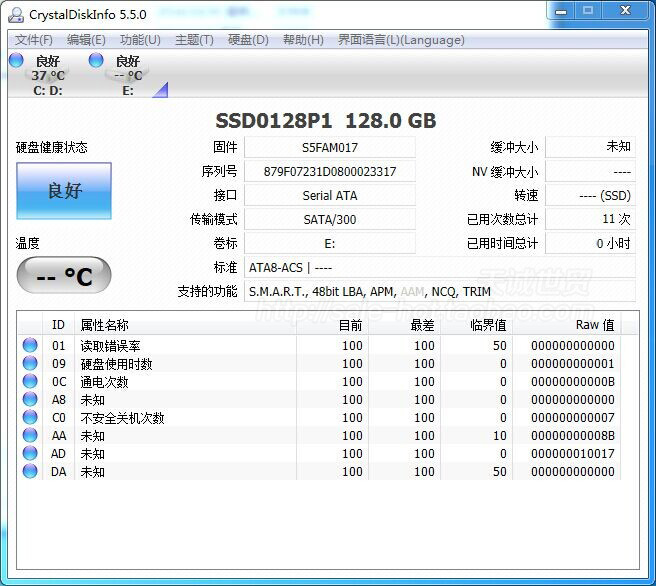
Task: Maximize the CrystalDiskInfo window
Action: click(x=588, y=11)
